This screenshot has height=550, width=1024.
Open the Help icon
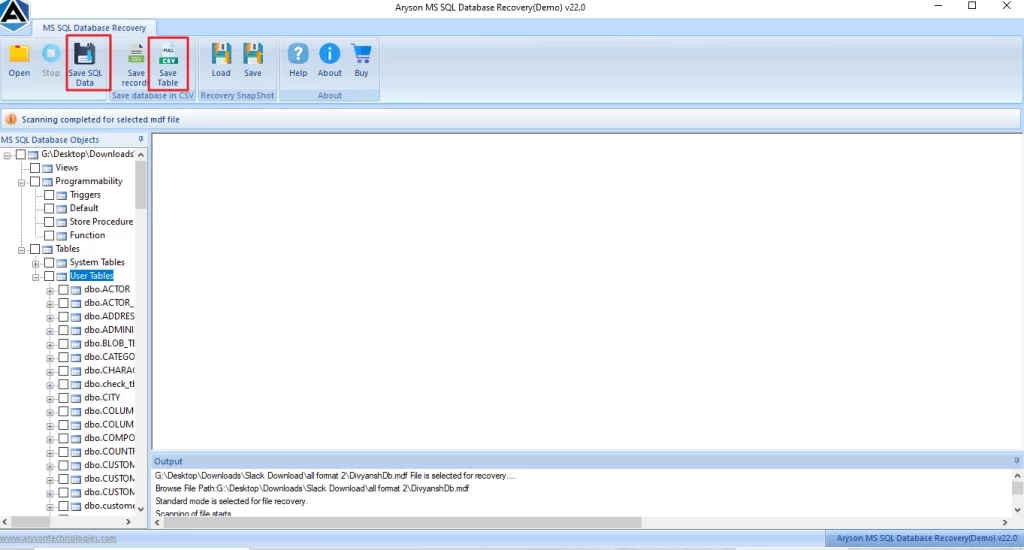click(x=298, y=54)
